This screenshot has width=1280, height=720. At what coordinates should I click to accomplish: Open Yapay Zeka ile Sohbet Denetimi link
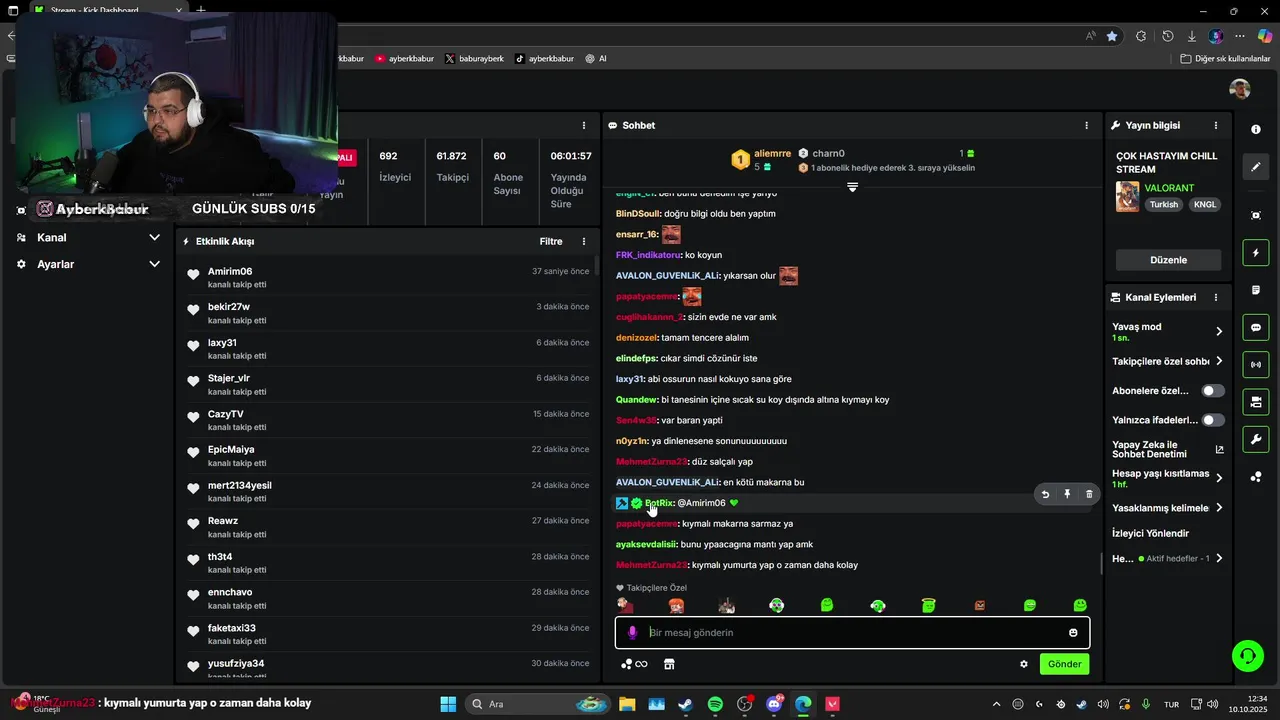(x=1168, y=449)
